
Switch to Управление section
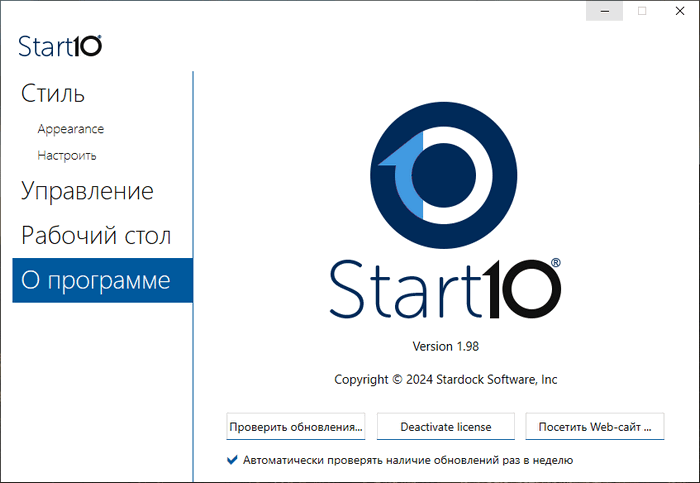tap(87, 191)
